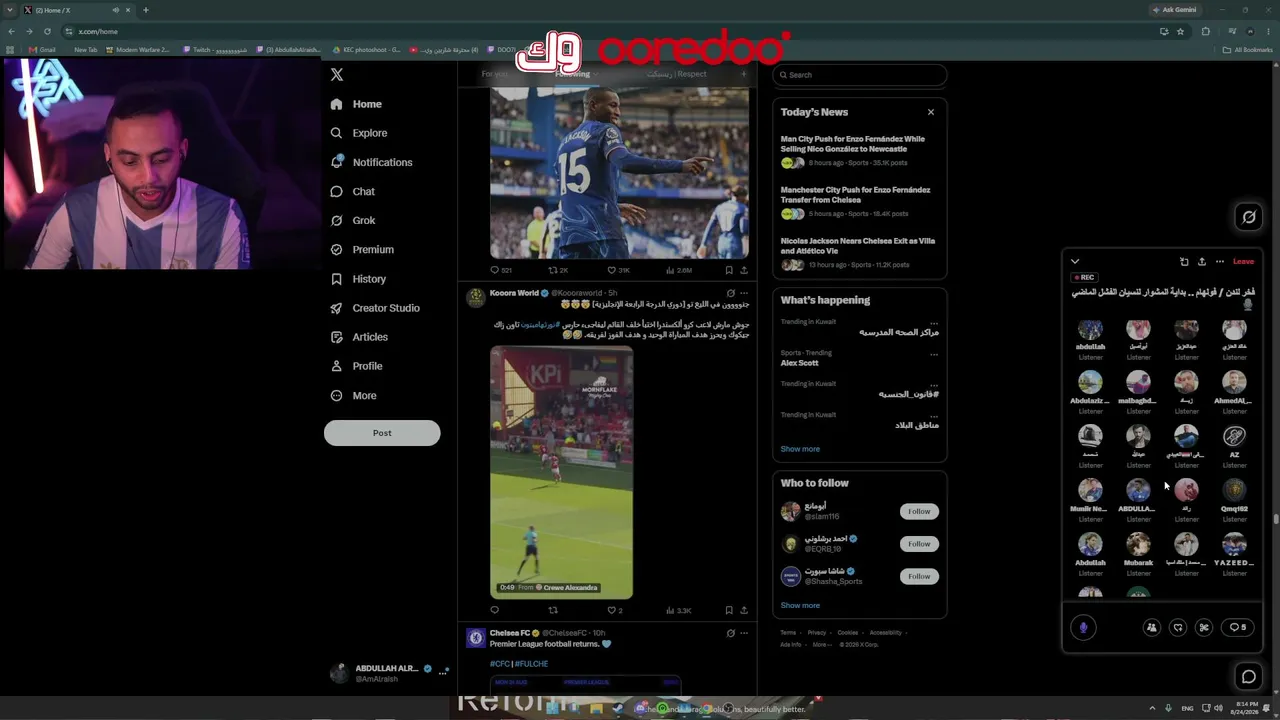Open Kooora World post more options
The width and height of the screenshot is (1280, 720).
(743, 293)
